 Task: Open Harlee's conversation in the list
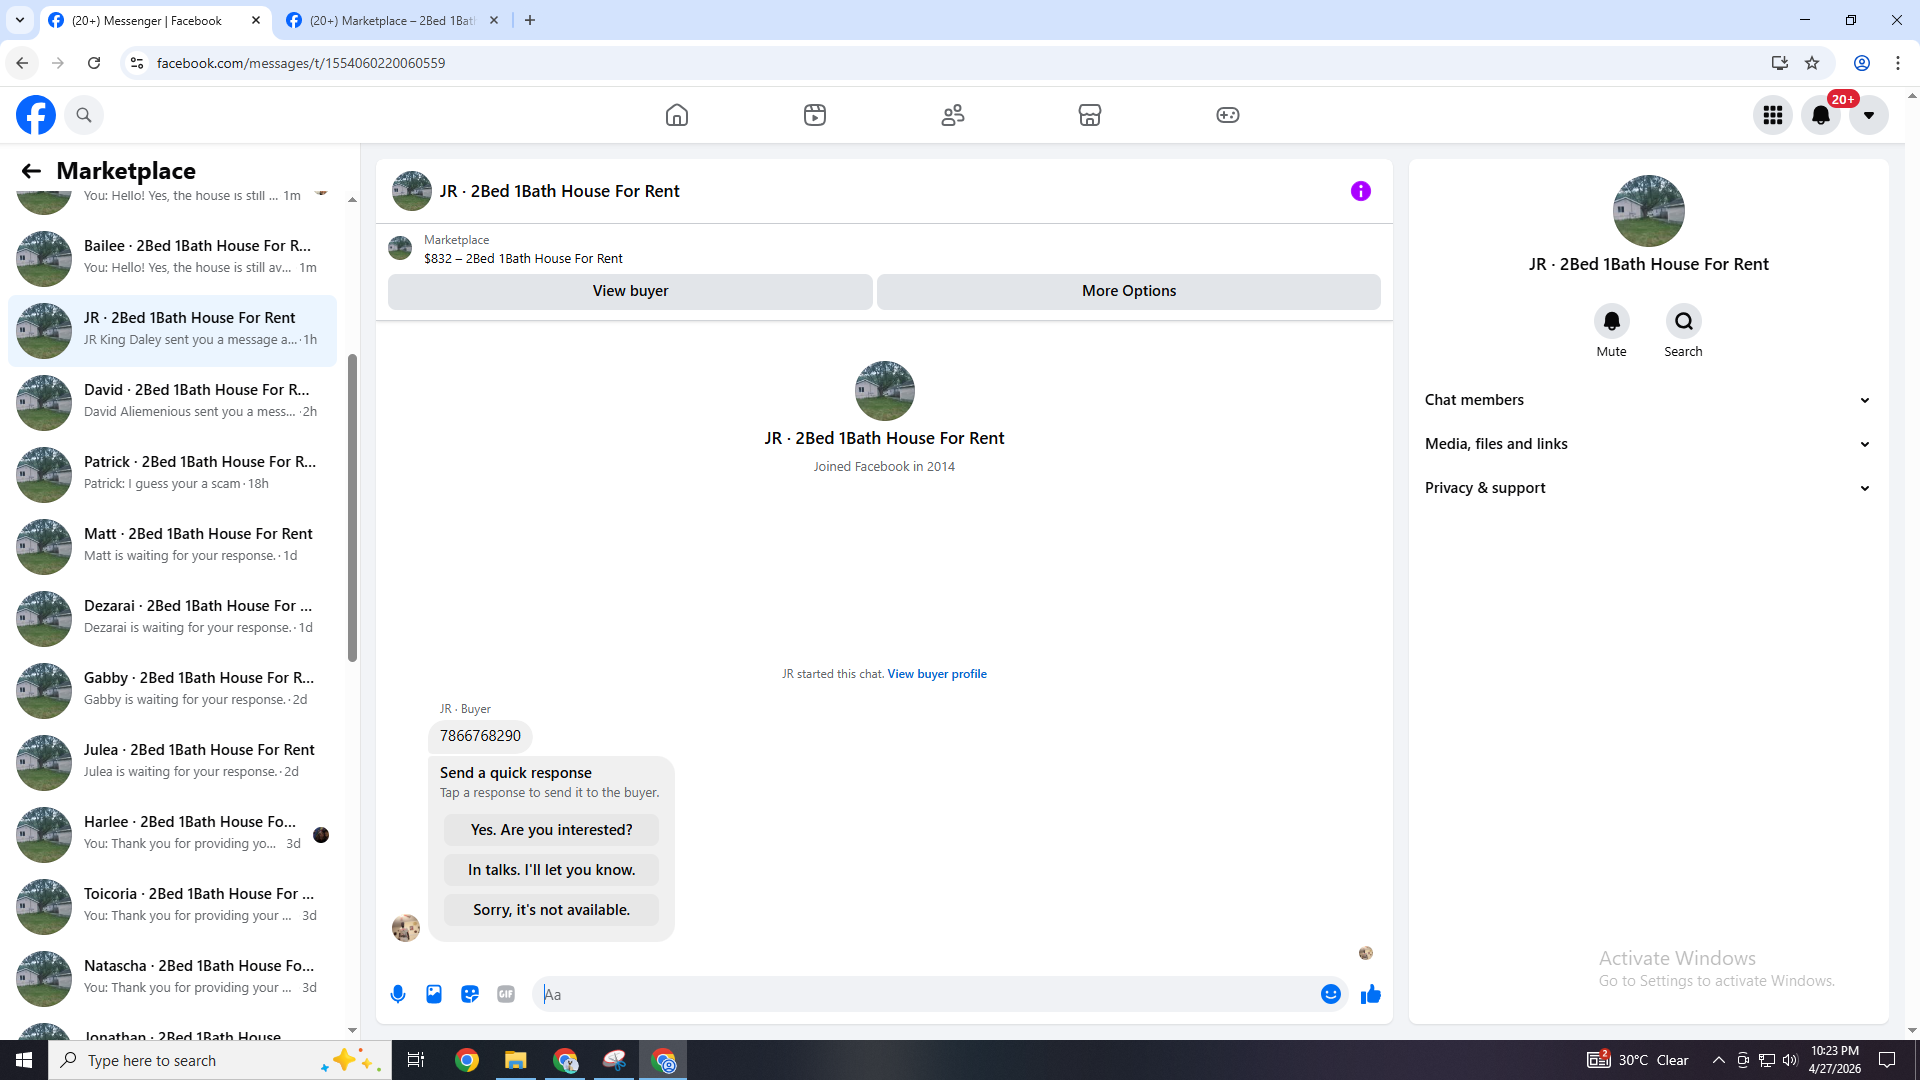(172, 834)
